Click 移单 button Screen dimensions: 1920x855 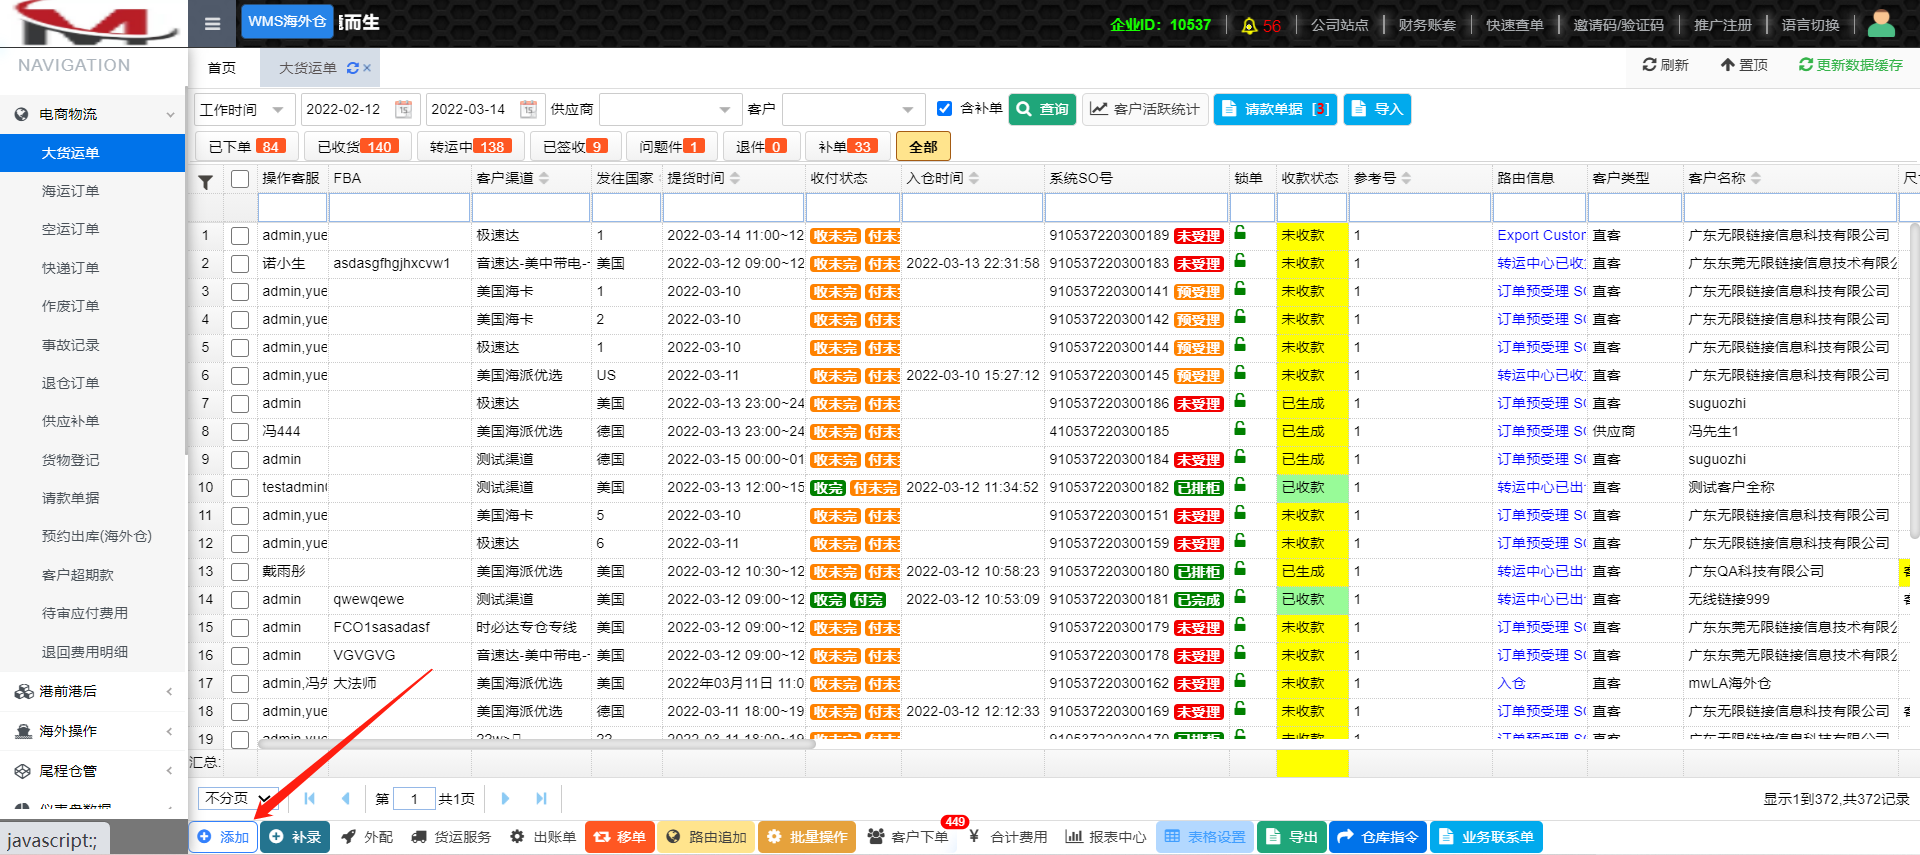pos(620,837)
